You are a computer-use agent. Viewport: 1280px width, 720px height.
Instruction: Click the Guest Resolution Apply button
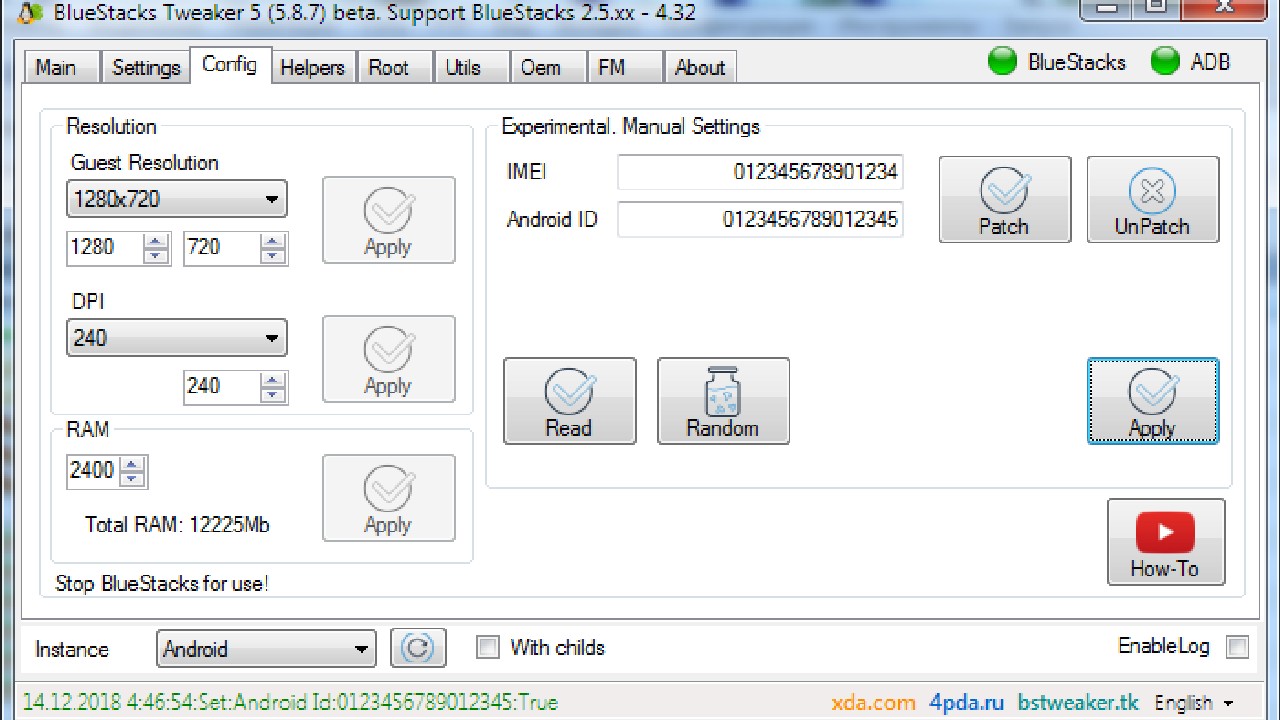pos(388,220)
